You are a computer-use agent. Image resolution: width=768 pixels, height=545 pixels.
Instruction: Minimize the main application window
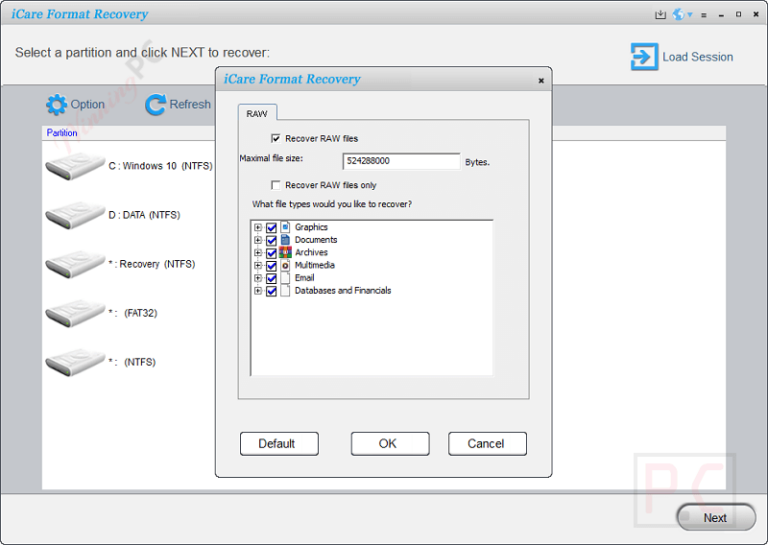click(721, 15)
